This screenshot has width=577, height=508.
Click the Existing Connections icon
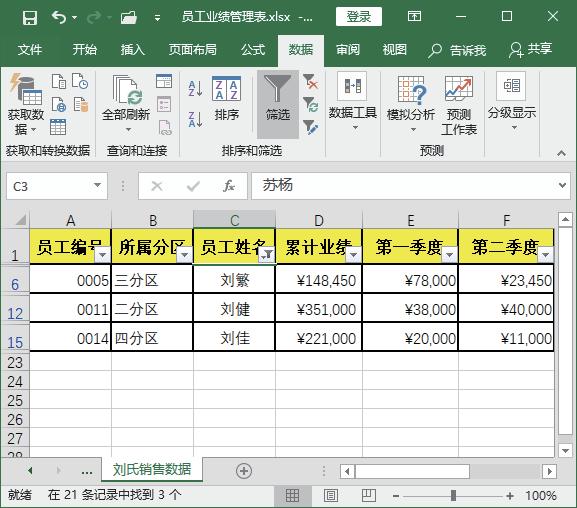click(81, 104)
